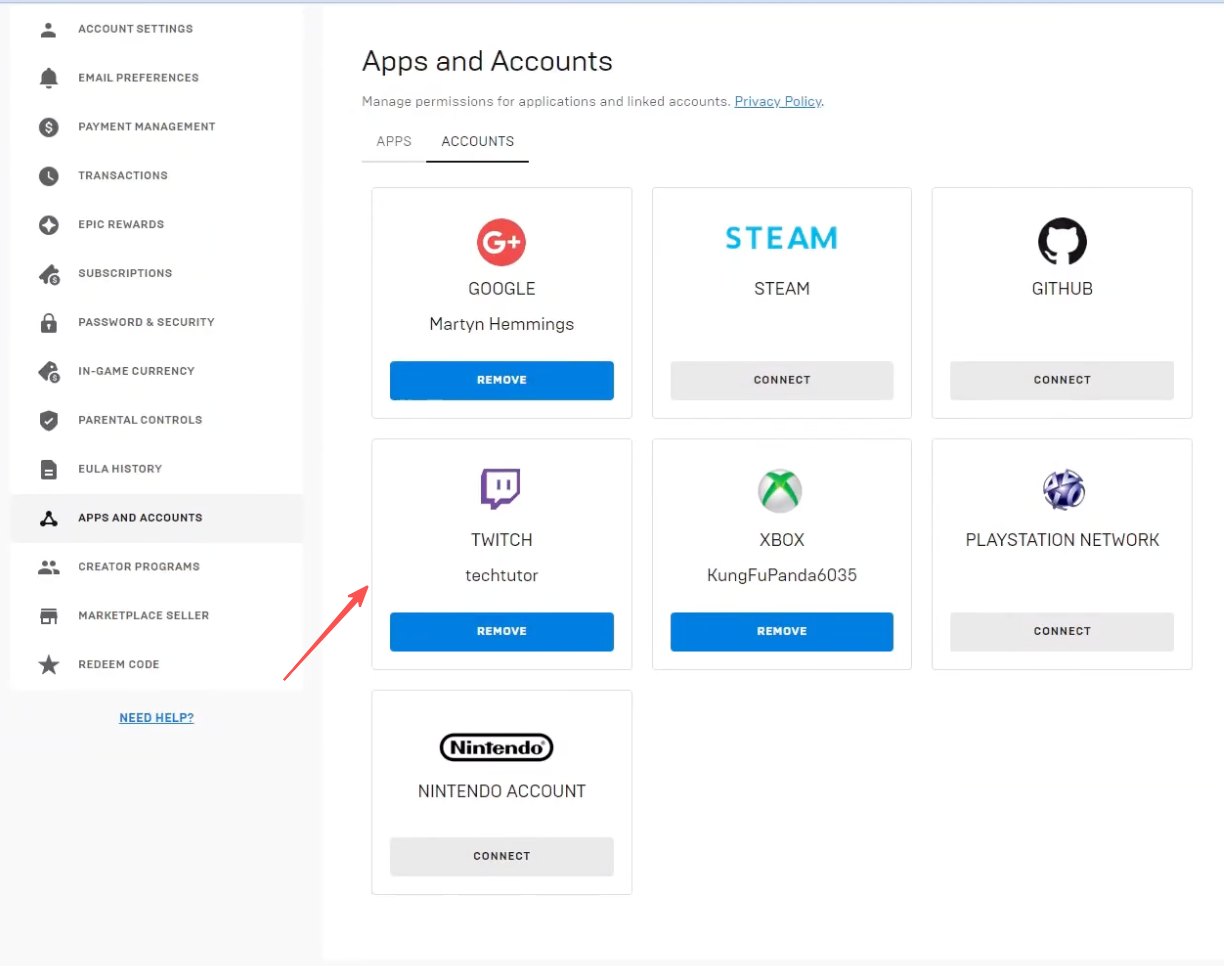Open Payment Management dollar icon
The image size is (1224, 966).
click(x=48, y=127)
